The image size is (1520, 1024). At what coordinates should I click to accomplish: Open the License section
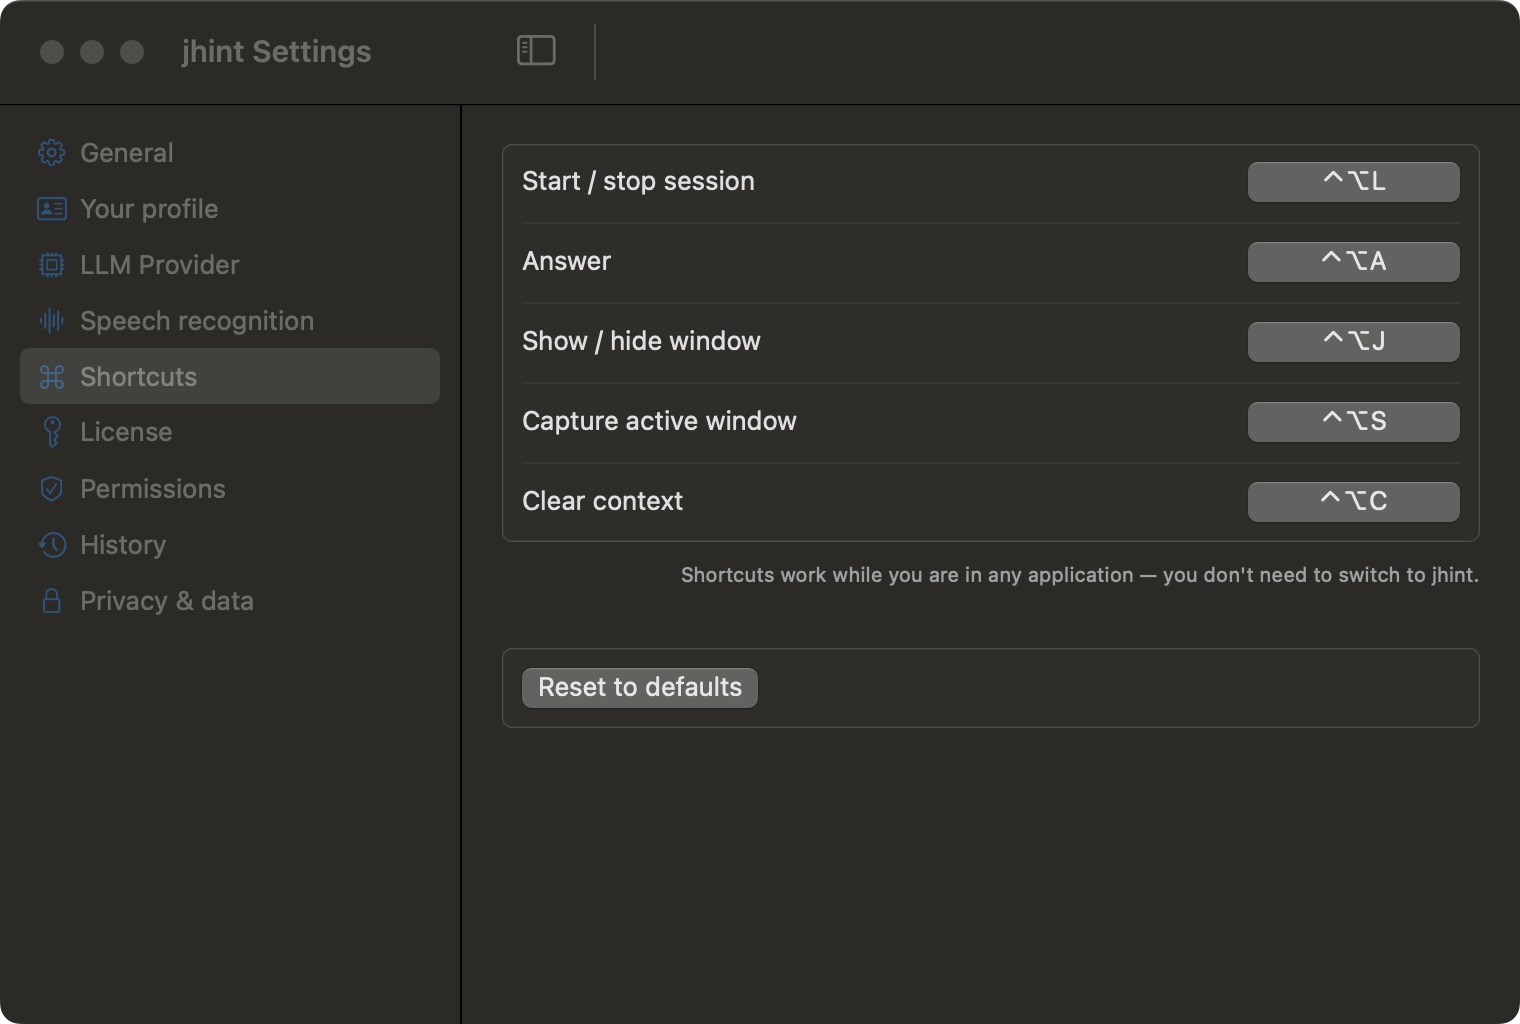click(230, 432)
